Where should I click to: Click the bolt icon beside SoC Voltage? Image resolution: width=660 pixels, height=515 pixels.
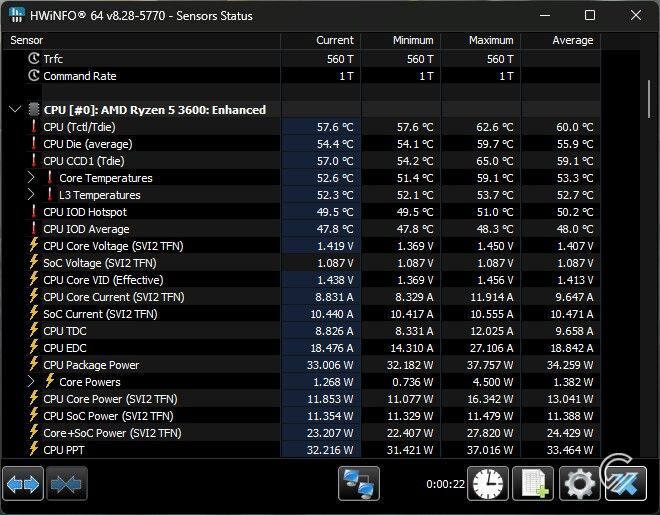pyautogui.click(x=34, y=263)
